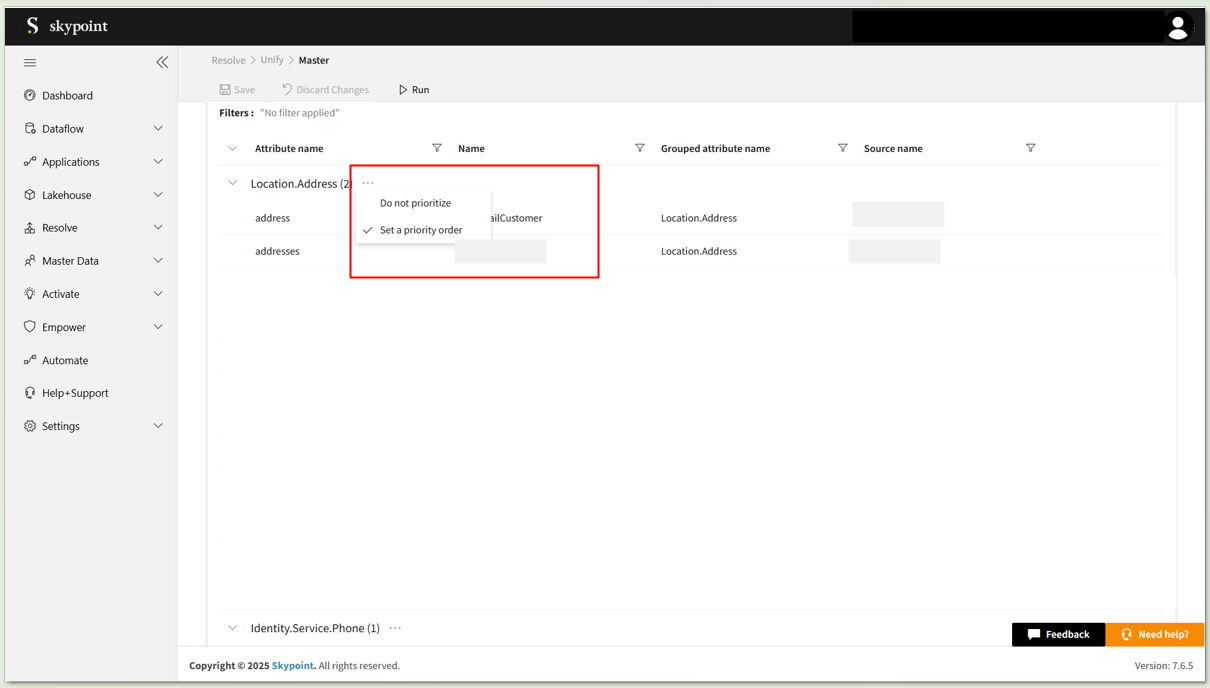Select Set a priority order option
Screen dimensions: 1210x688
(421, 230)
